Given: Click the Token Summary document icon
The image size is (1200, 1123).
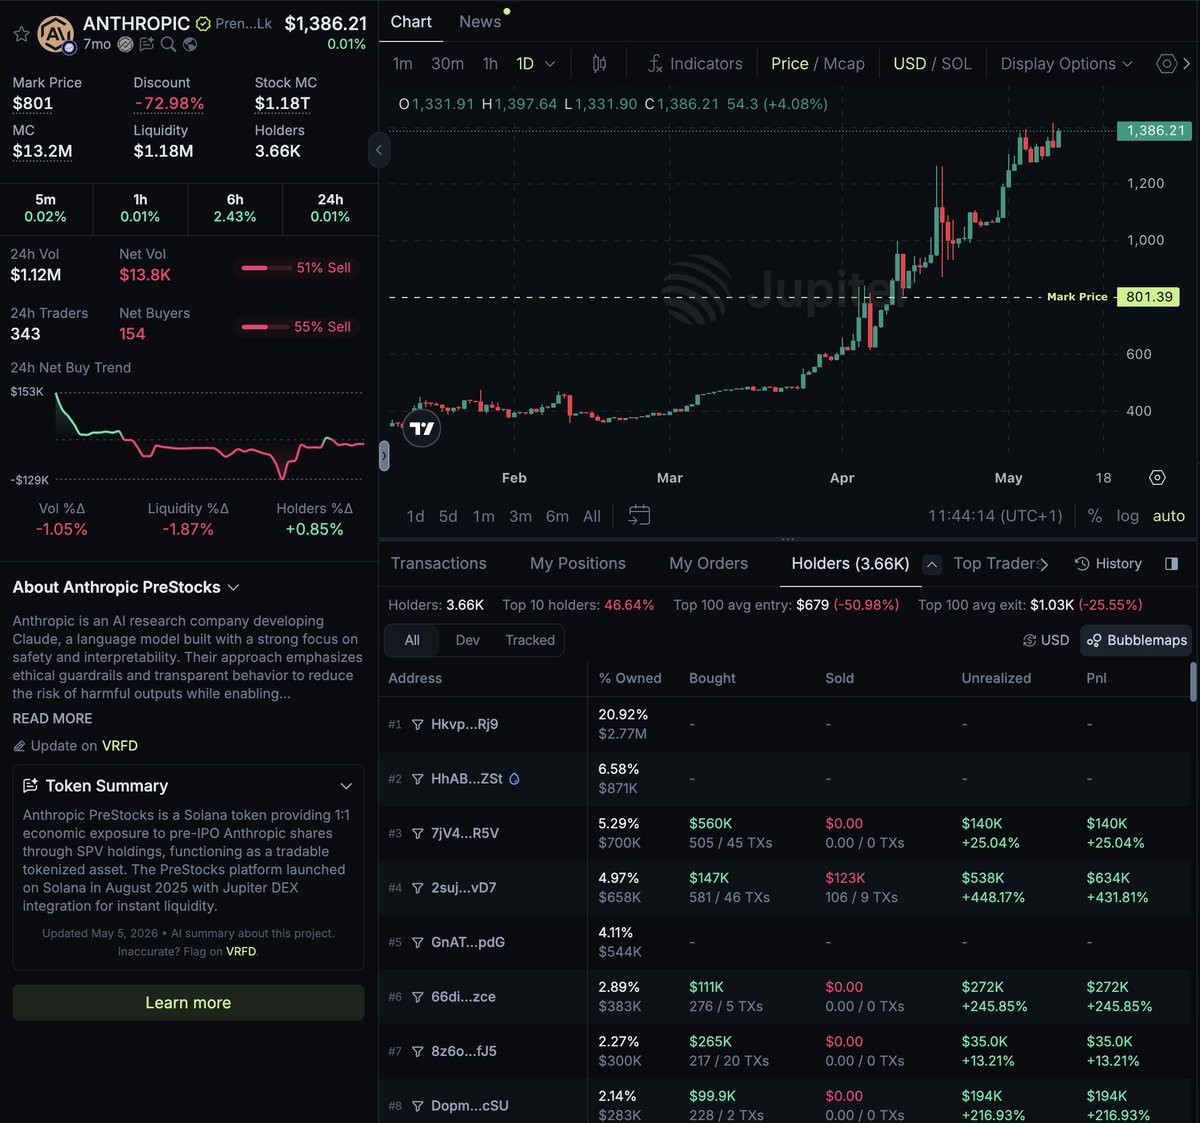Looking at the screenshot, I should pyautogui.click(x=30, y=786).
